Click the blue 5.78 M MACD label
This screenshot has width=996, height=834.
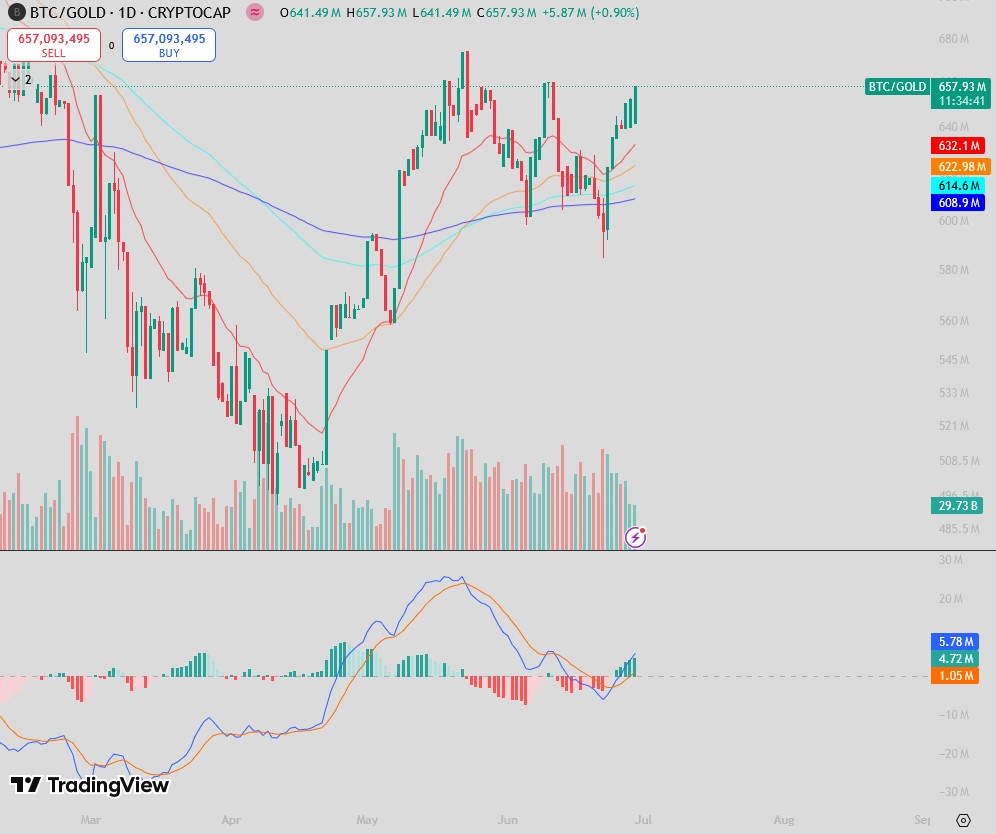tap(955, 642)
